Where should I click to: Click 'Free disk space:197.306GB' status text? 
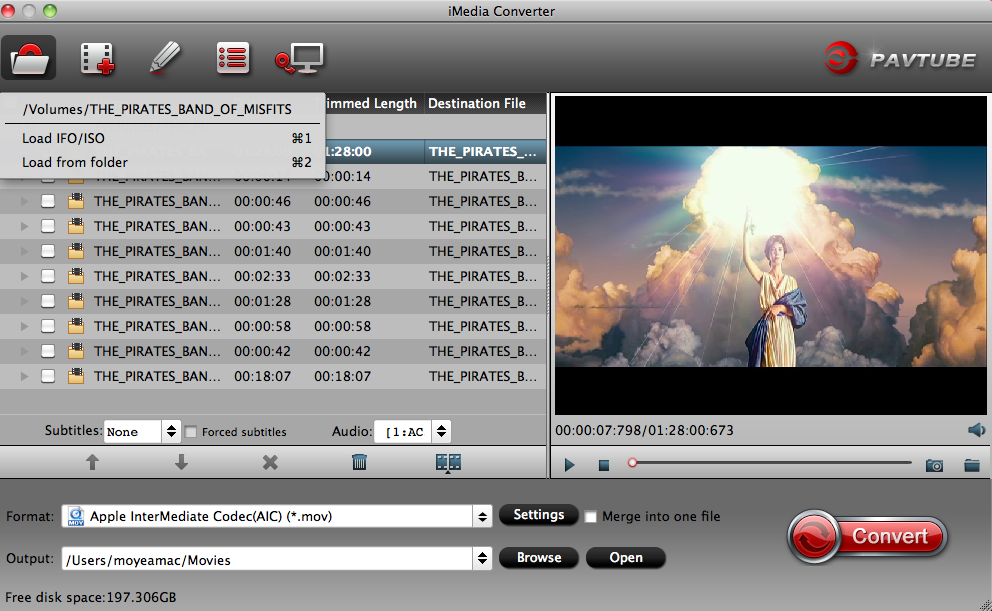(x=90, y=597)
